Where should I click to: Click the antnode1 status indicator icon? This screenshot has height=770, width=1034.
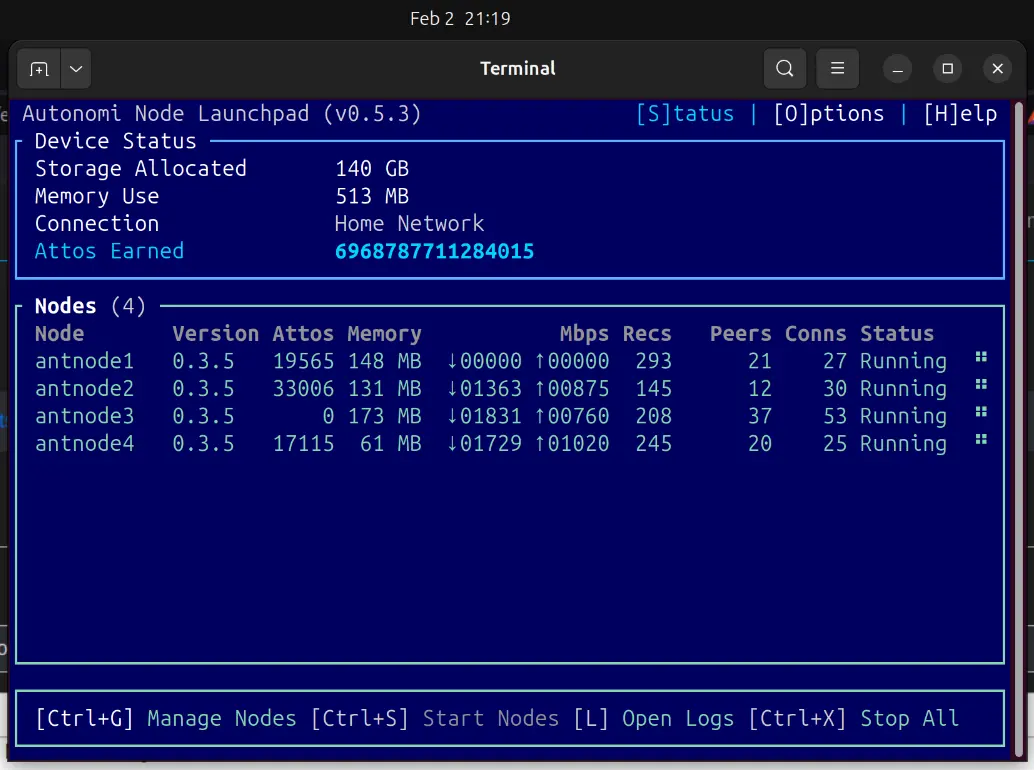981,357
